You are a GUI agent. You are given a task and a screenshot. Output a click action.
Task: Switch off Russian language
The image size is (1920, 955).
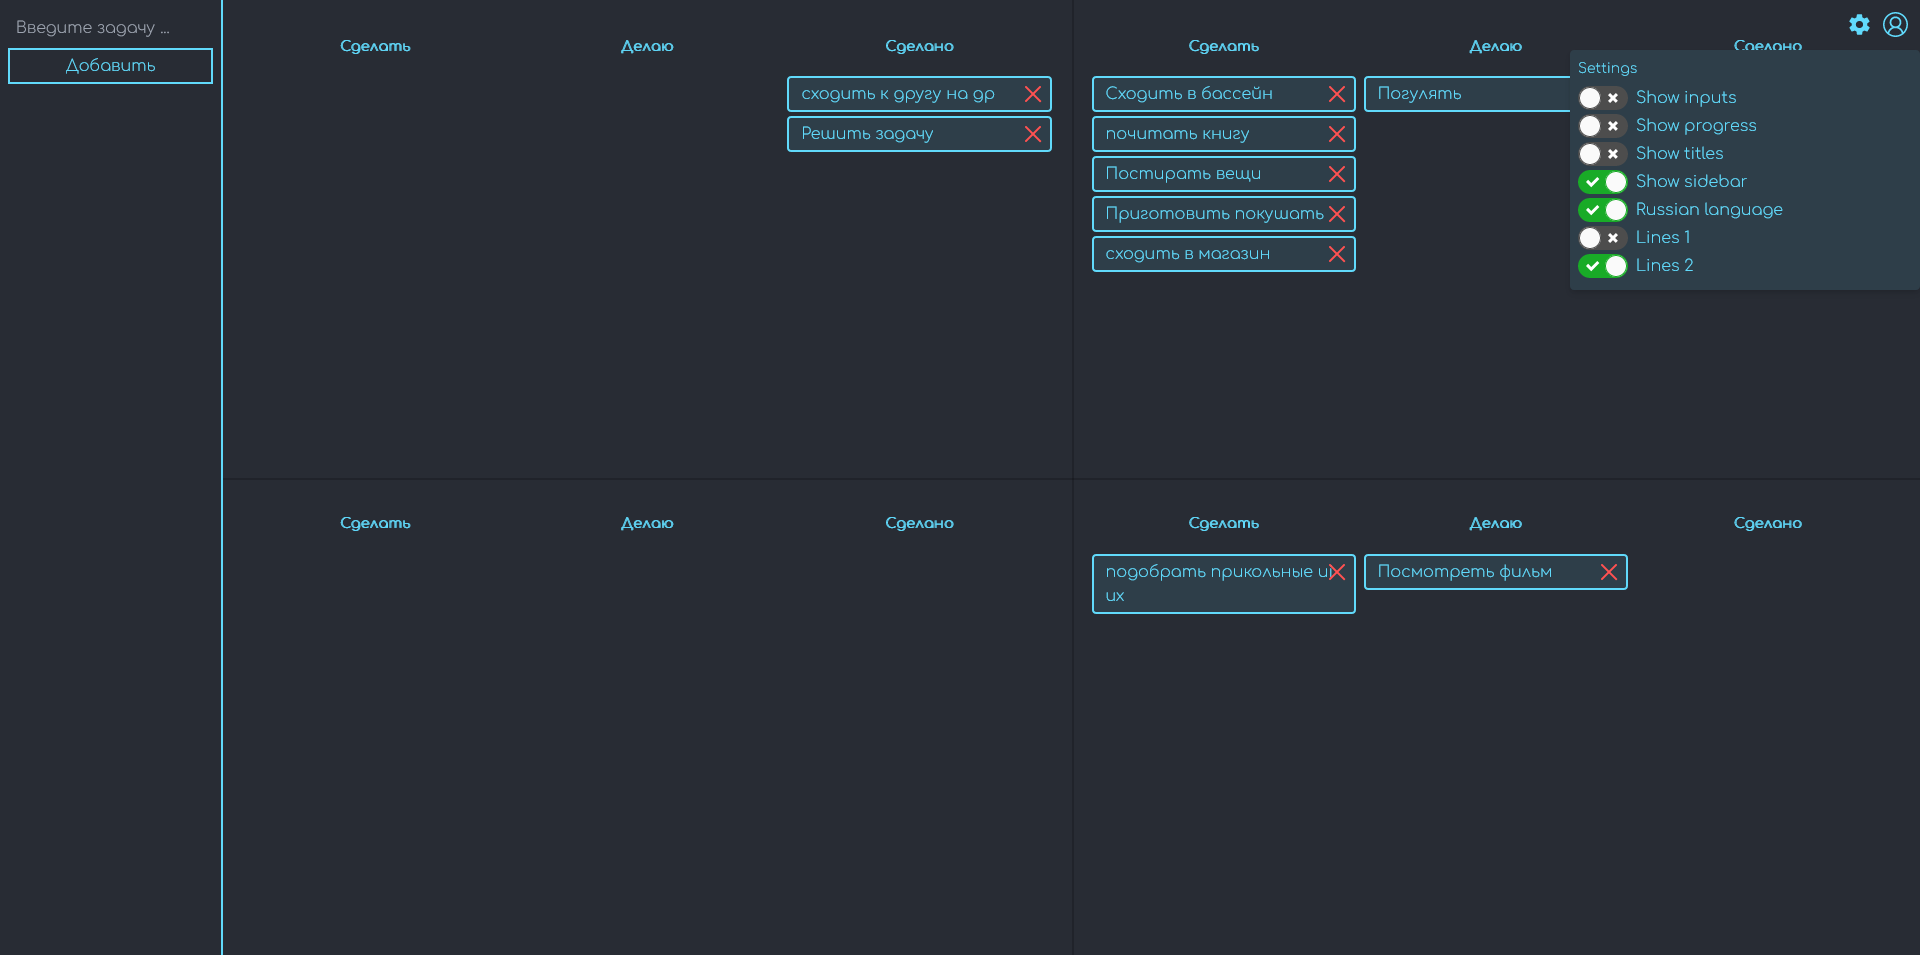1603,210
